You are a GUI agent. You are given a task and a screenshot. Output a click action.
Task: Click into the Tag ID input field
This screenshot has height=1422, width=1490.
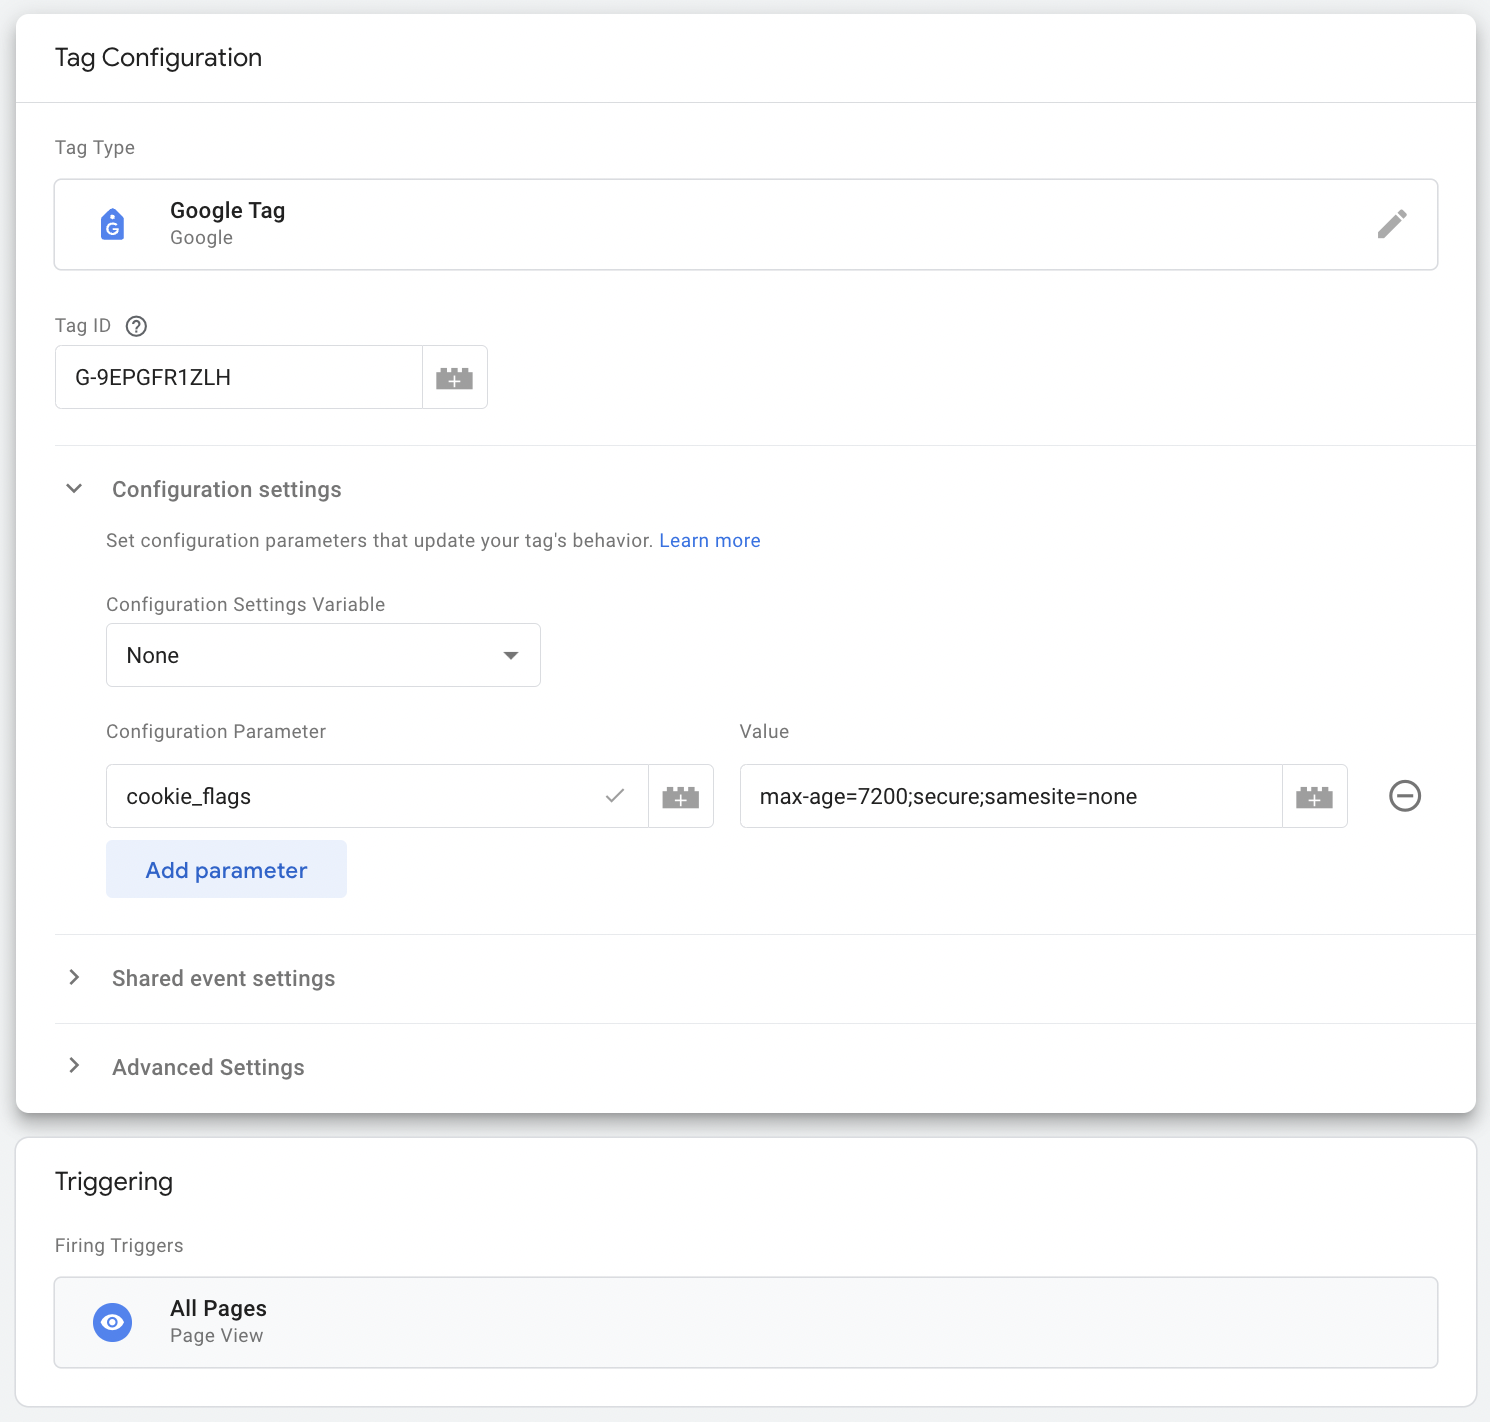[239, 378]
